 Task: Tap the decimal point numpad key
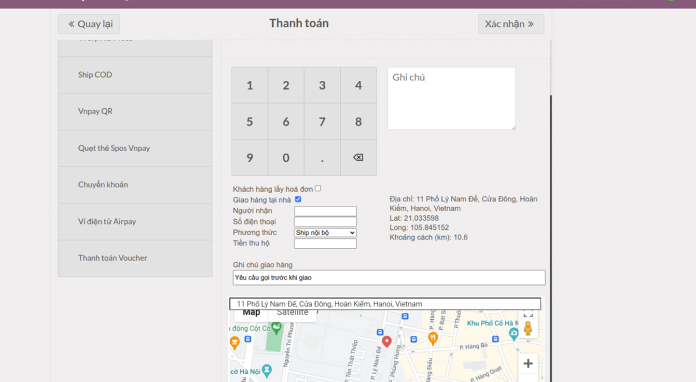click(x=322, y=158)
